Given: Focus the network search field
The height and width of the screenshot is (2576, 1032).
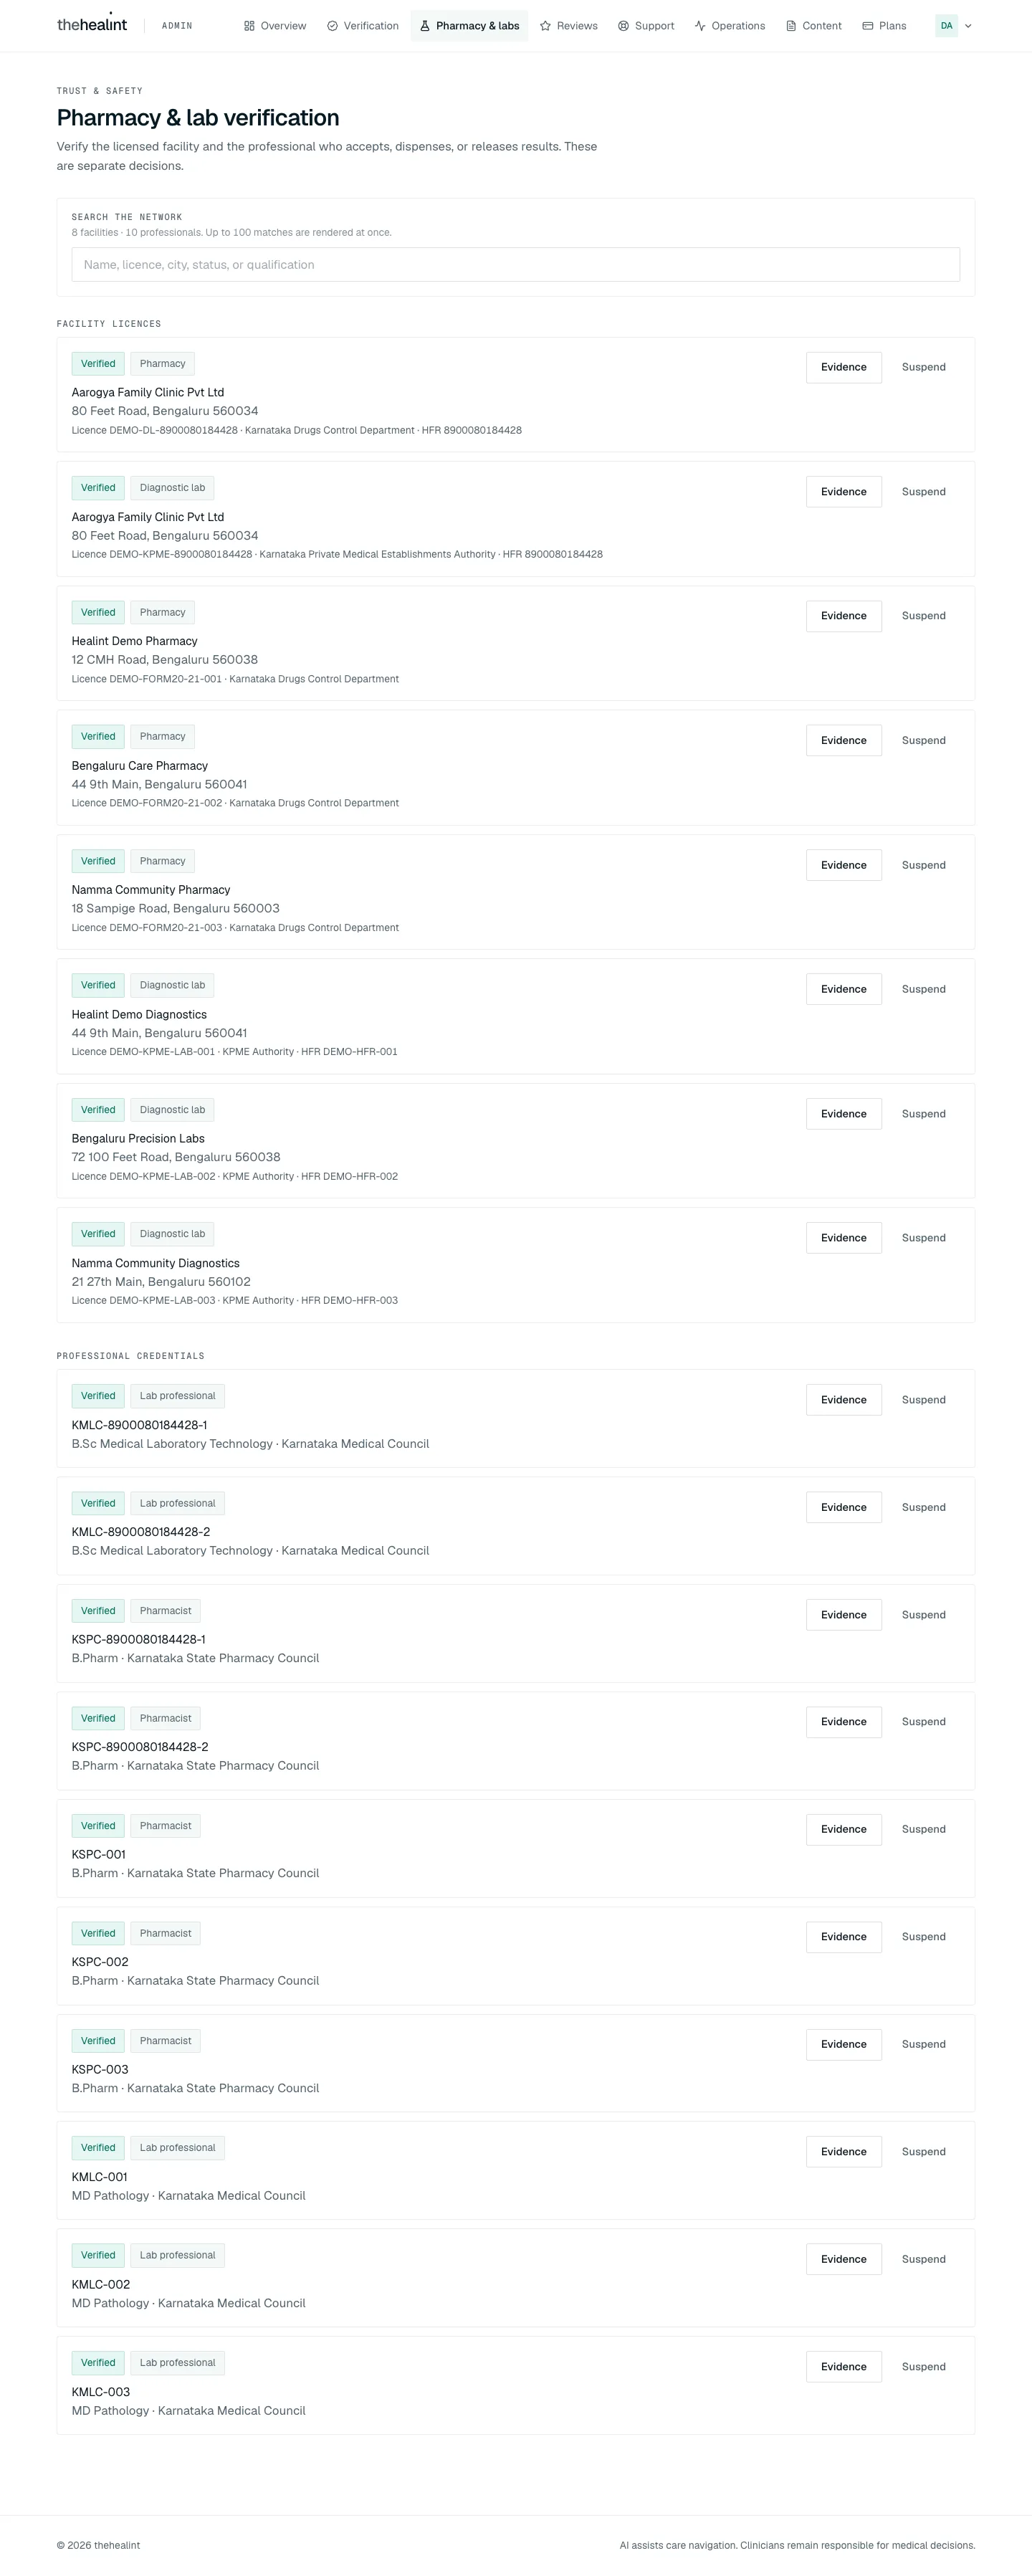Looking at the screenshot, I should point(516,265).
